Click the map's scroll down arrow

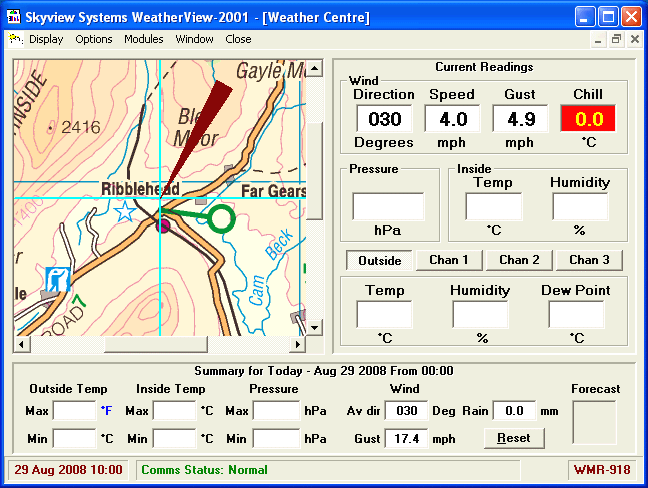[314, 328]
